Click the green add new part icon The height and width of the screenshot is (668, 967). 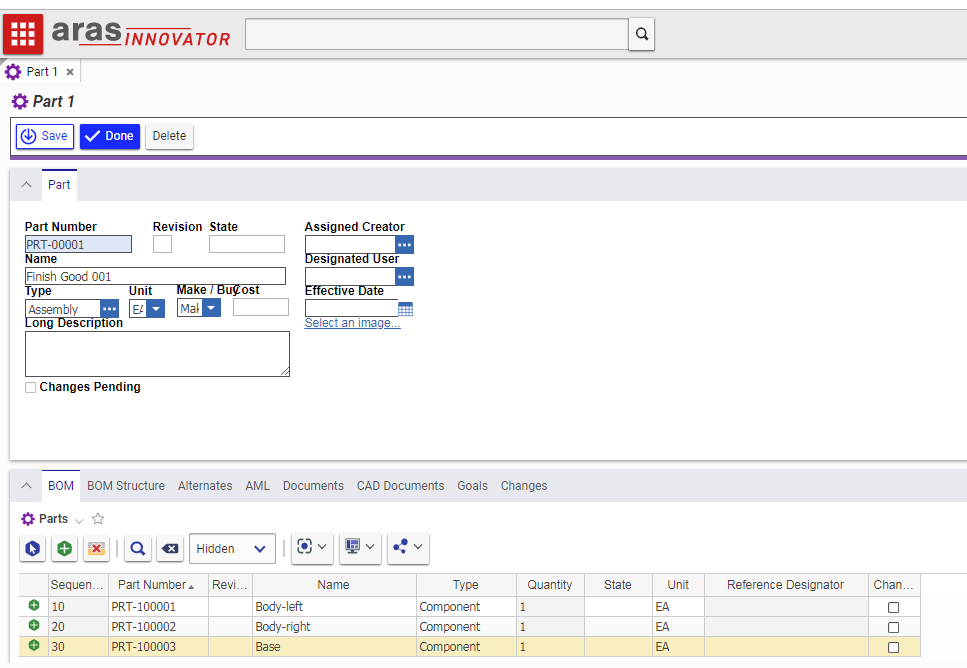(x=64, y=548)
